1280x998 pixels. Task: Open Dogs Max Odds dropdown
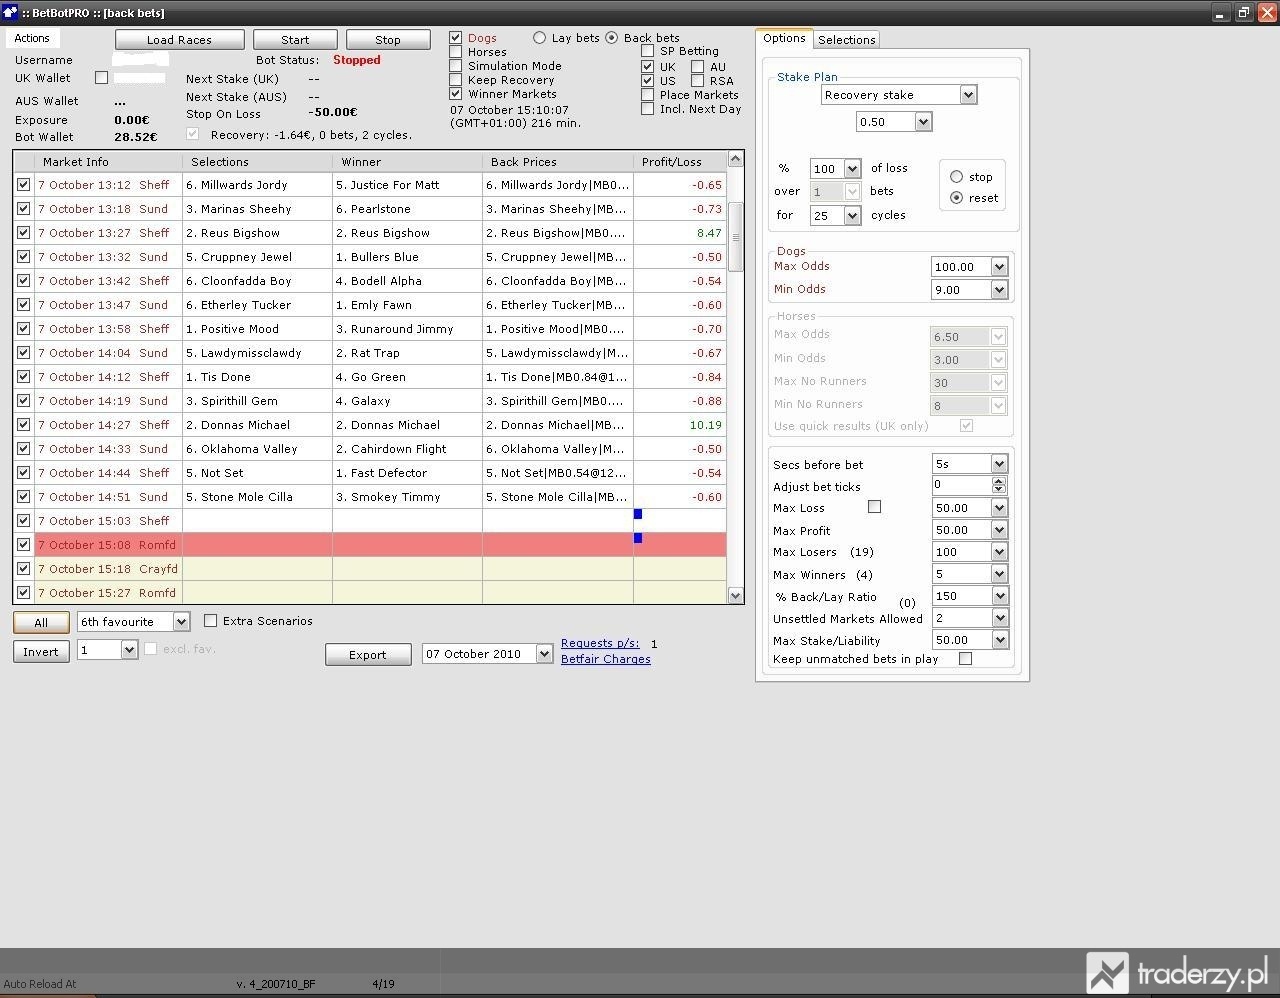tap(998, 266)
